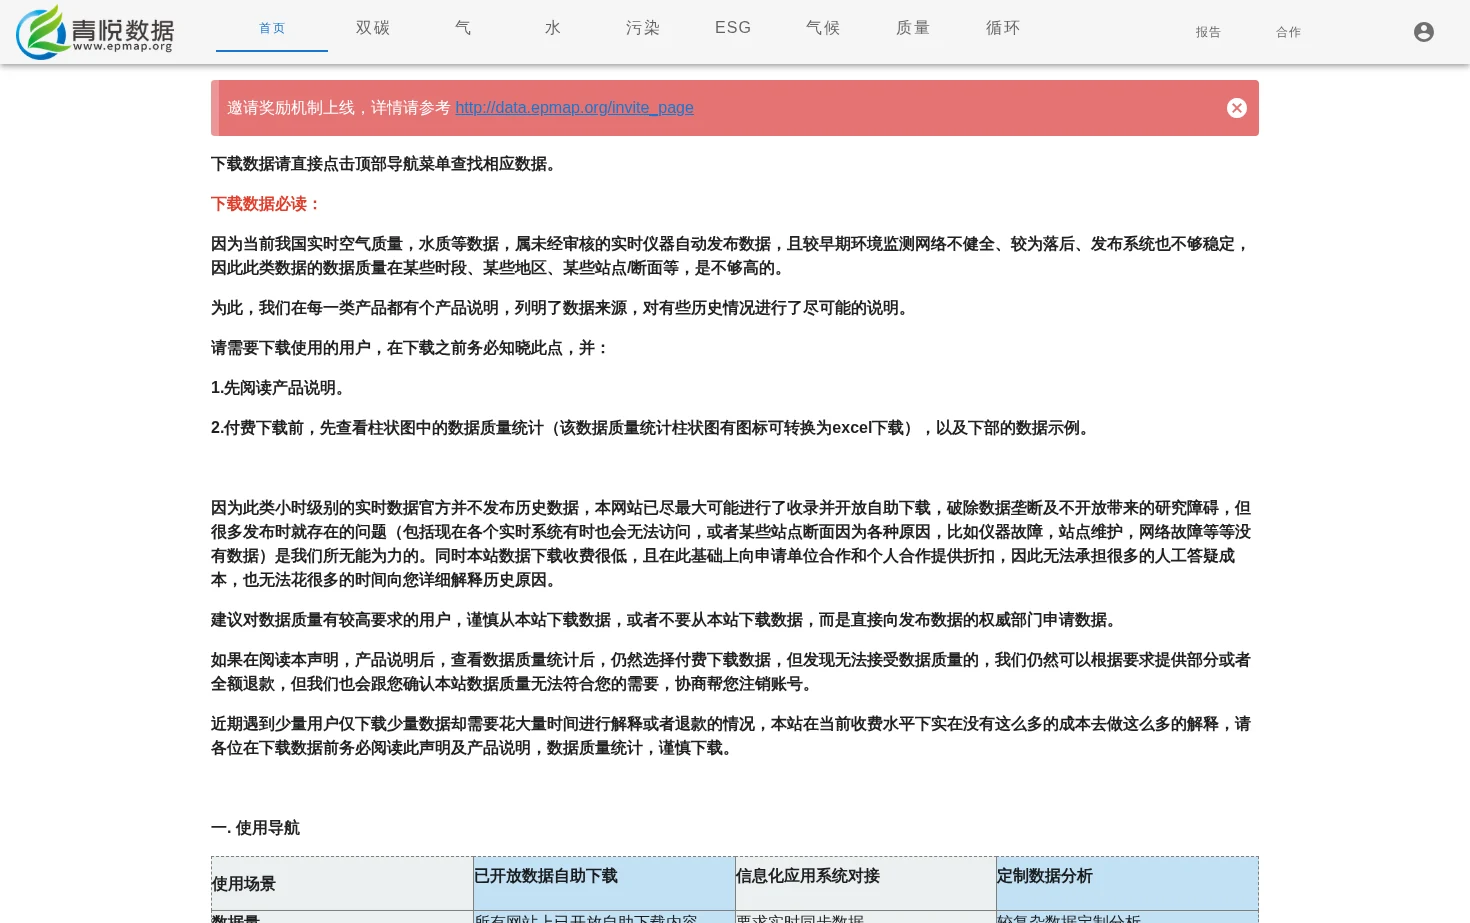Click the 青悦数据 logo
Image resolution: width=1470 pixels, height=923 pixels.
click(x=96, y=32)
